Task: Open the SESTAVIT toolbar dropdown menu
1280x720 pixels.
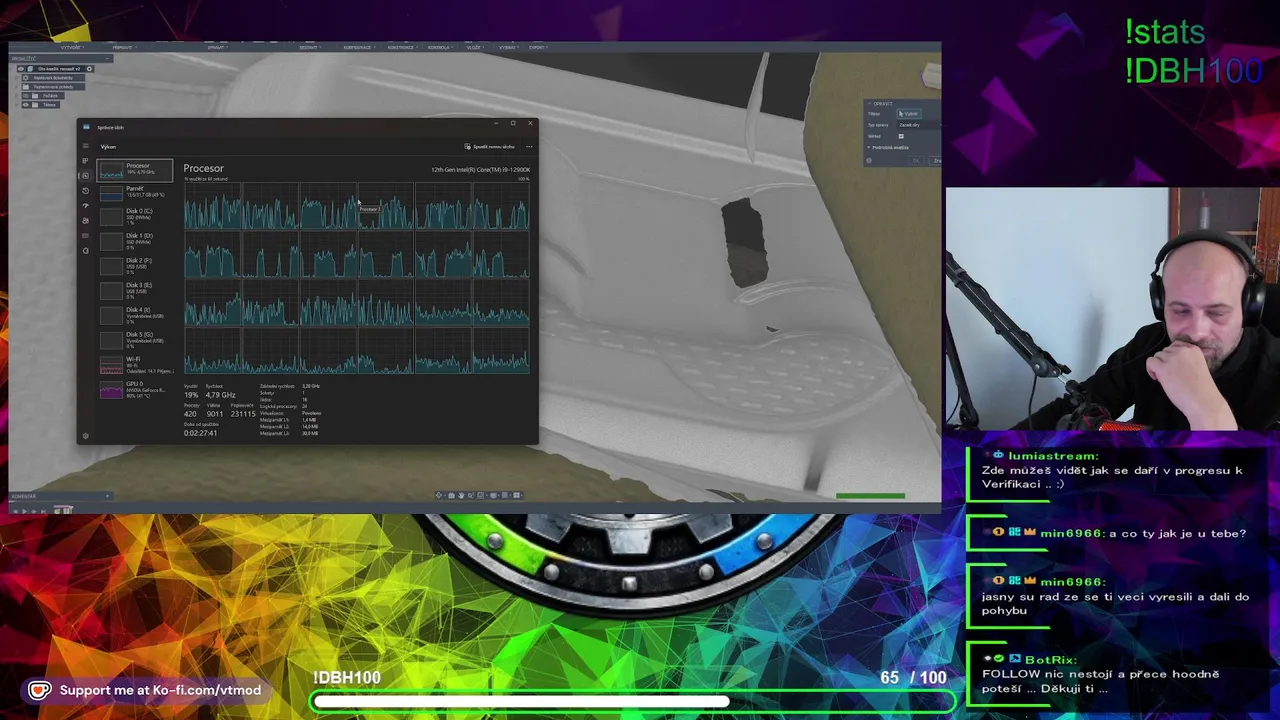Action: (310, 48)
